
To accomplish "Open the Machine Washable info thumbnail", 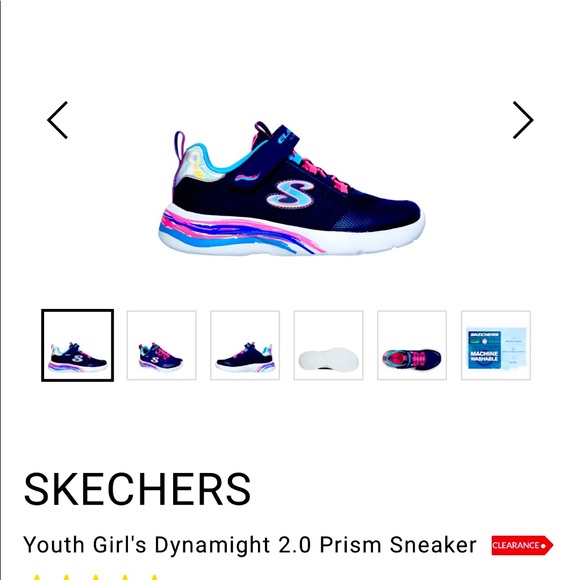I will tap(496, 345).
